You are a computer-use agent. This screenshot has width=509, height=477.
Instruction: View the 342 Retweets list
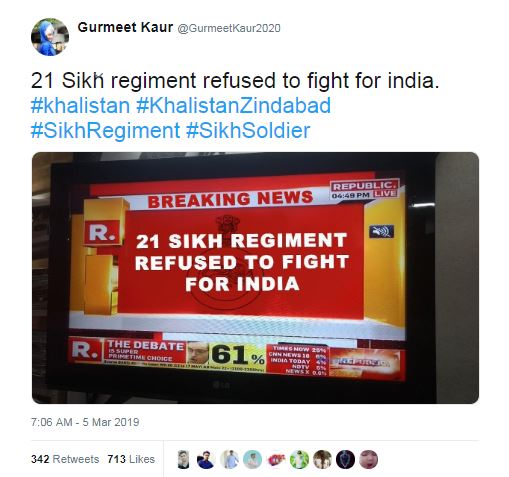click(65, 459)
